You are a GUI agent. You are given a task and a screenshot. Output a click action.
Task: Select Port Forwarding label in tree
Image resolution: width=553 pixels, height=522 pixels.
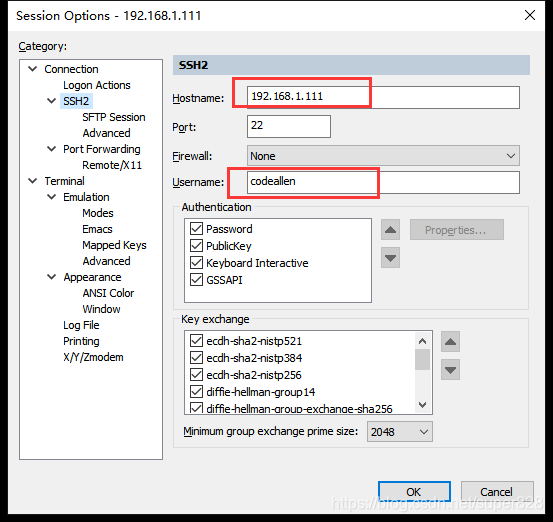[x=102, y=149]
